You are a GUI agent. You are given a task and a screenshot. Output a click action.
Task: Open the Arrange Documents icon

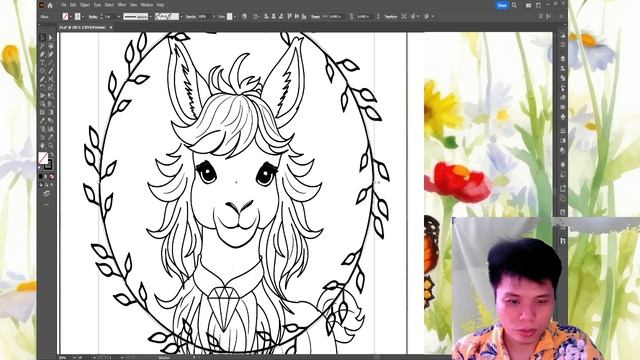click(528, 5)
